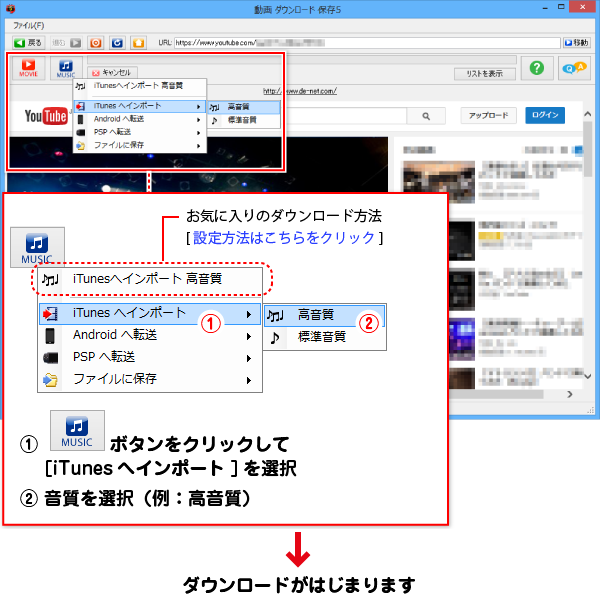Click the アップロード upload button
The image size is (600, 597).
point(488,115)
